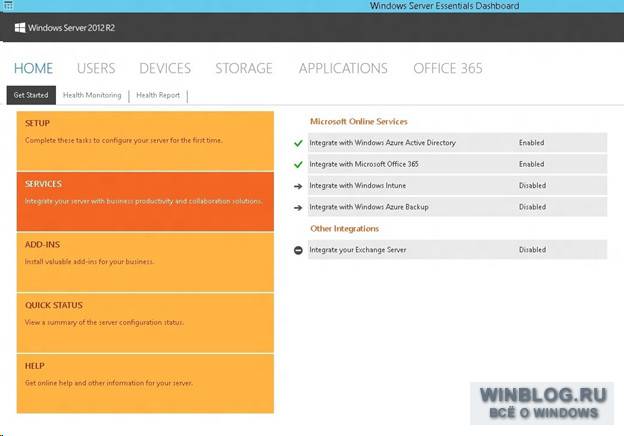Click the Windows logo in header

[x=20, y=27]
